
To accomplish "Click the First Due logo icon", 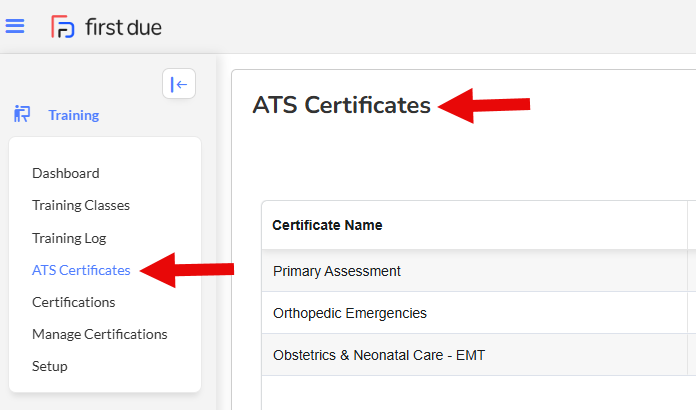I will click(x=63, y=27).
